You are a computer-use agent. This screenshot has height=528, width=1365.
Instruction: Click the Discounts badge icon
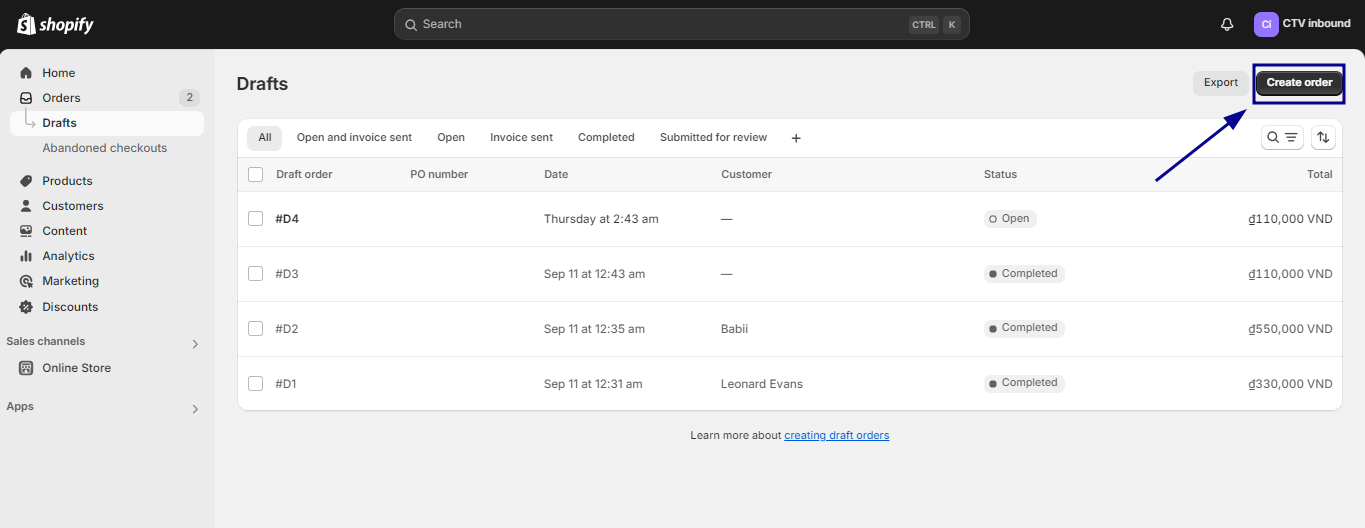pyautogui.click(x=26, y=307)
